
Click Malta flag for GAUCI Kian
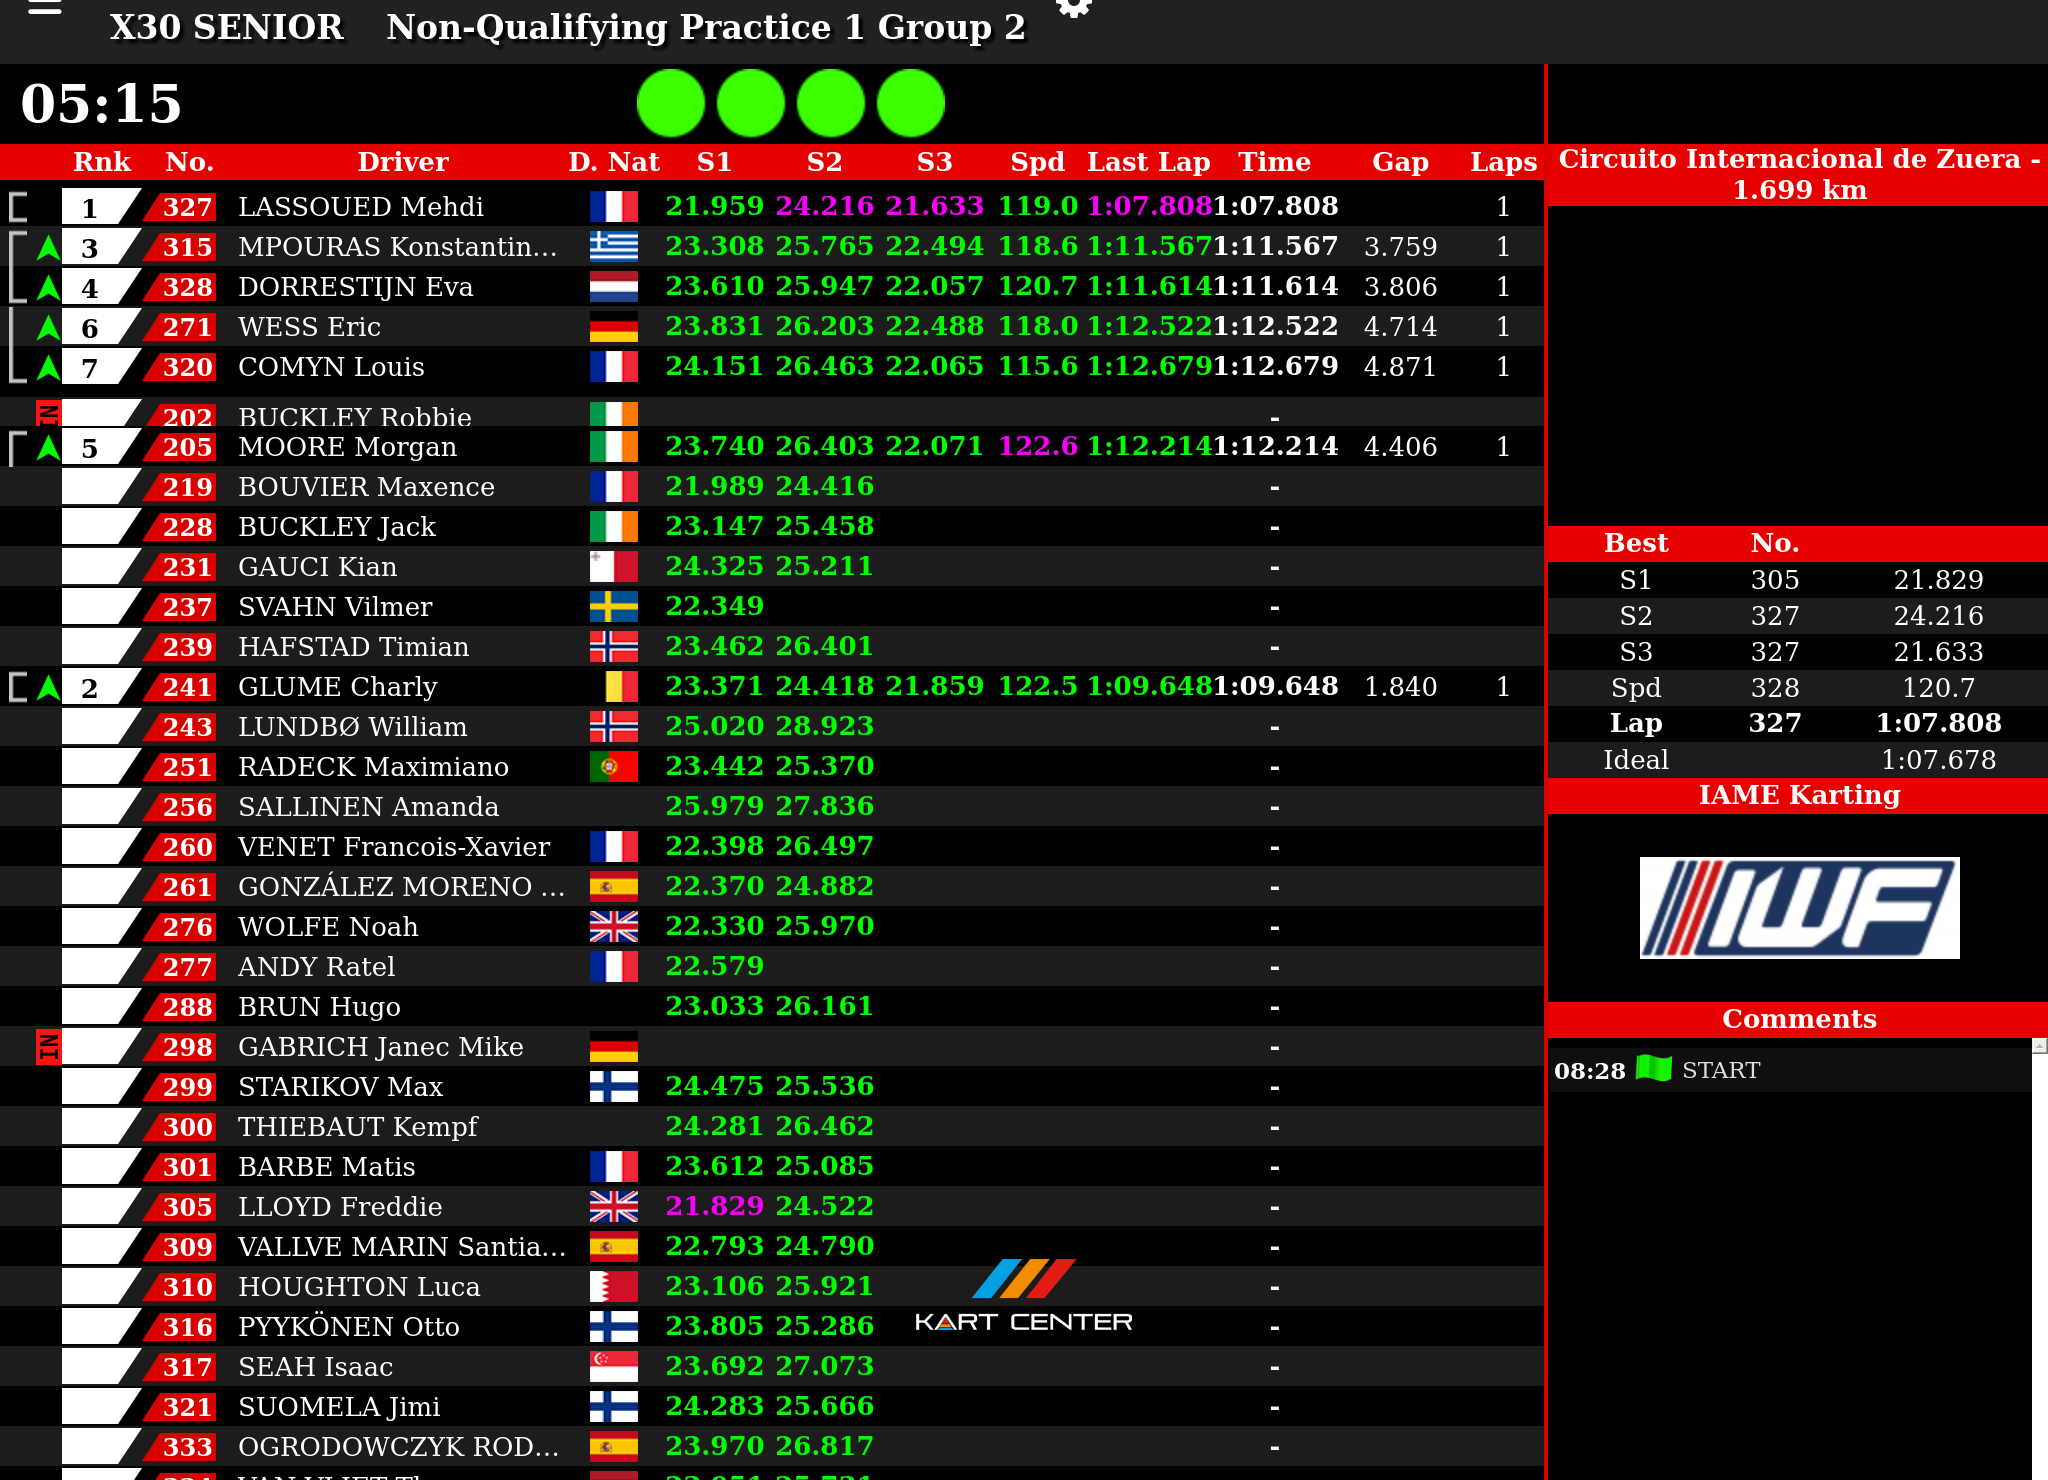click(x=614, y=567)
